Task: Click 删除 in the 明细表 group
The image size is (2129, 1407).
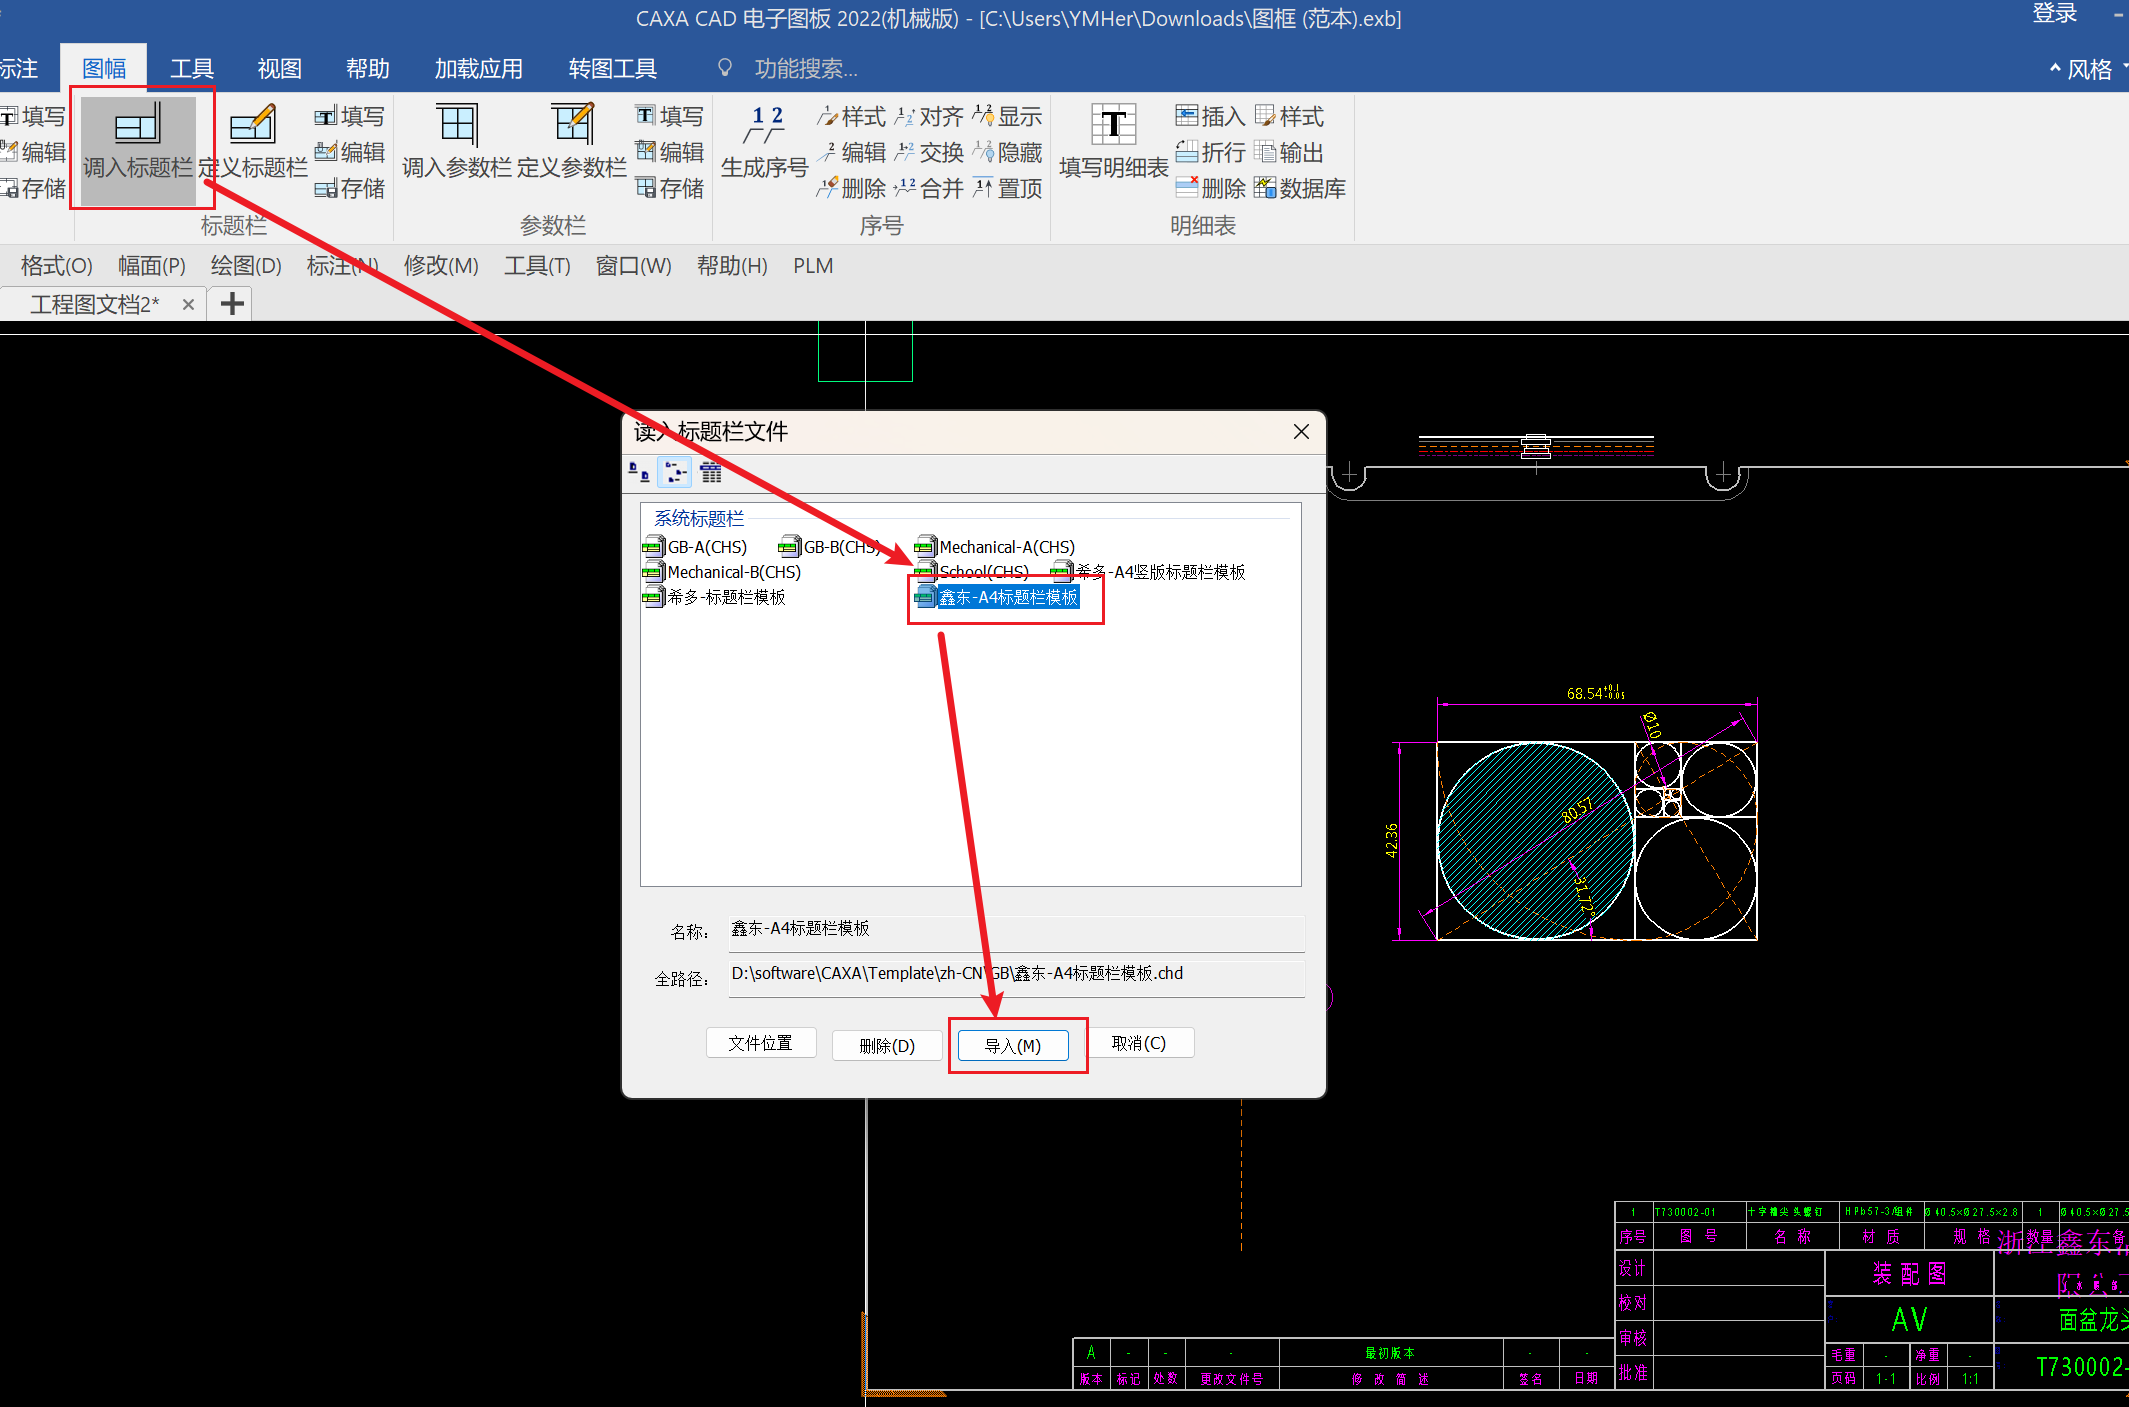Action: tap(1210, 188)
